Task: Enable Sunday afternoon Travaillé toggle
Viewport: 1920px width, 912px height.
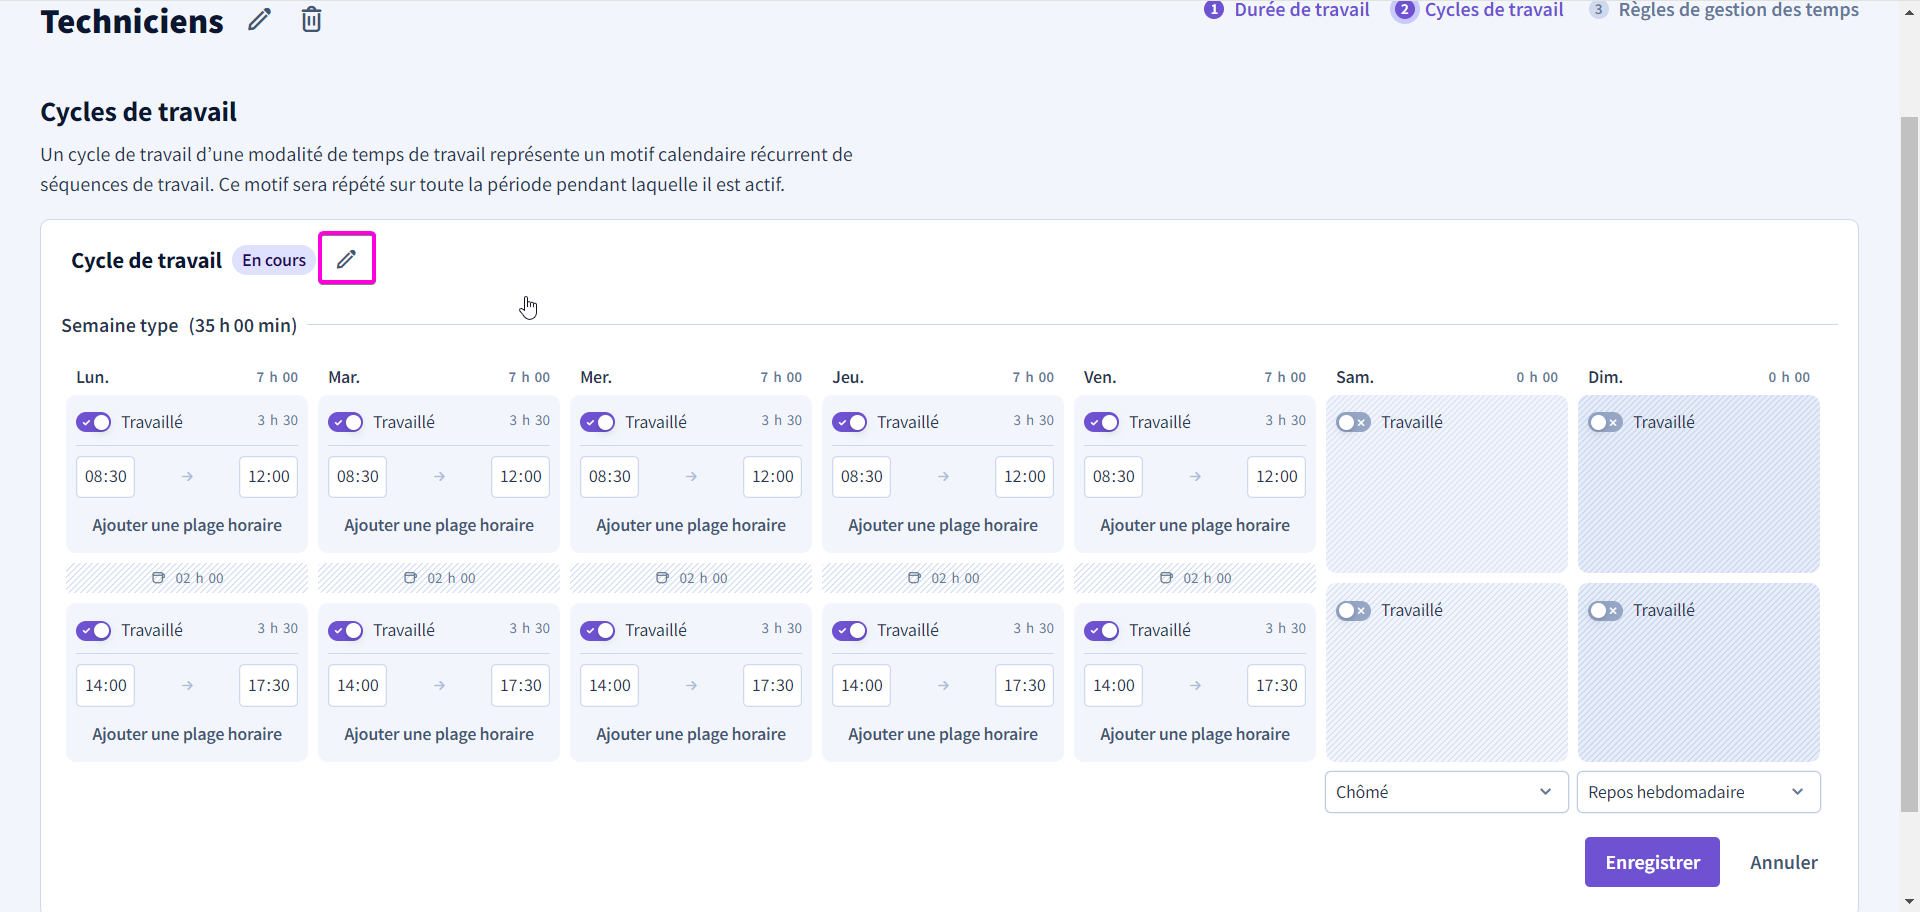Action: coord(1606,610)
